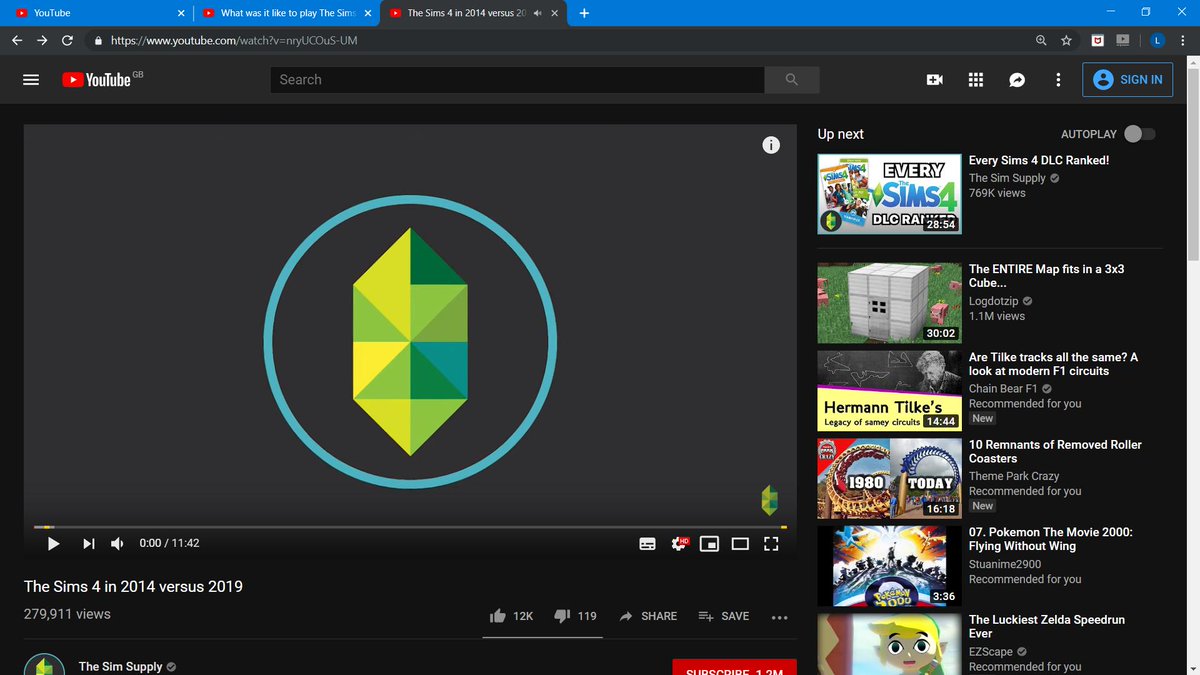Open the YouTube header settings three-dot menu
This screenshot has height=675, width=1200.
(1058, 80)
